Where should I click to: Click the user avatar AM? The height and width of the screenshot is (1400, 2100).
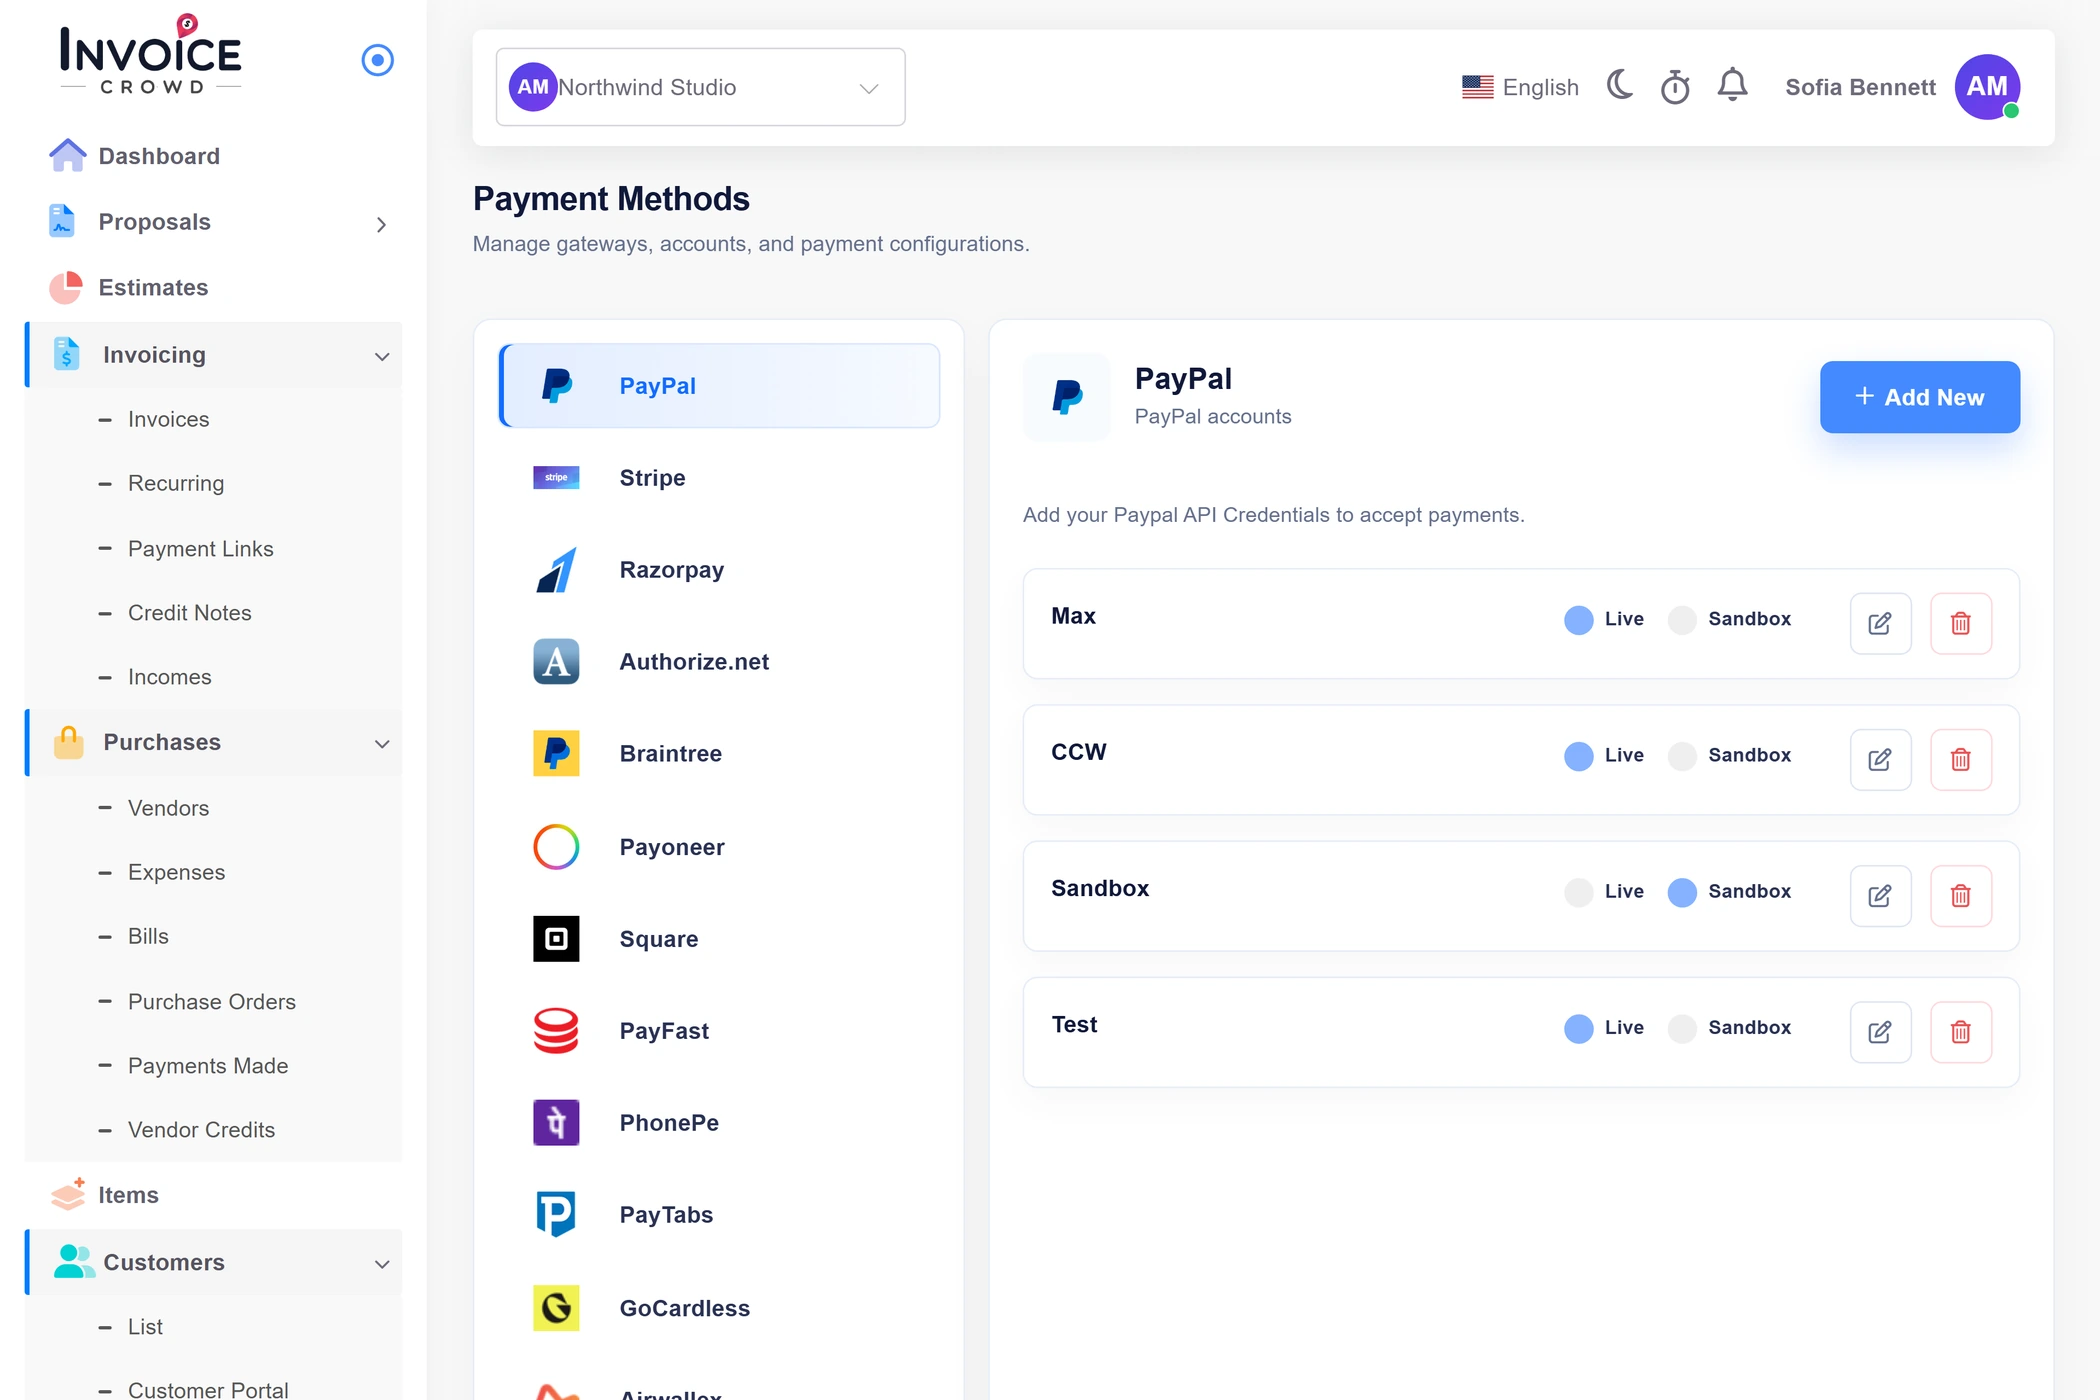(1987, 87)
